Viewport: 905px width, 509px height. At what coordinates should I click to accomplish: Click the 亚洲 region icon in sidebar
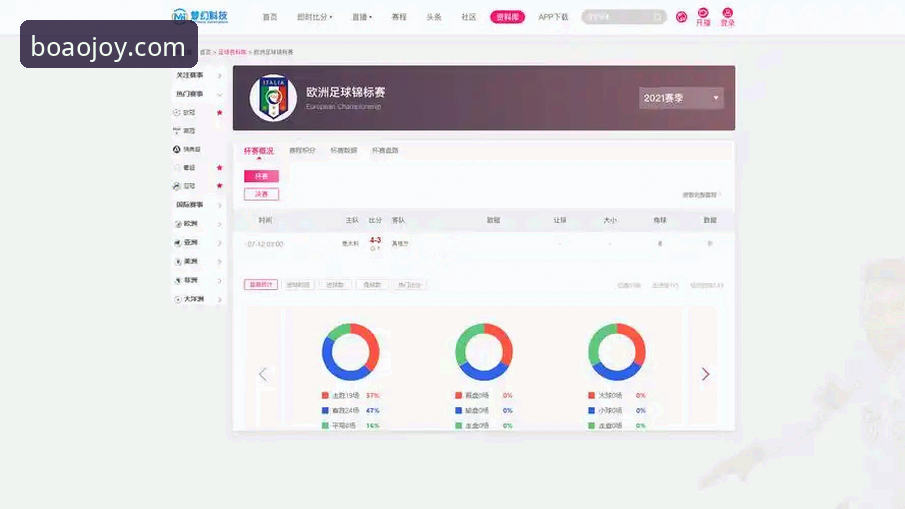click(x=178, y=243)
